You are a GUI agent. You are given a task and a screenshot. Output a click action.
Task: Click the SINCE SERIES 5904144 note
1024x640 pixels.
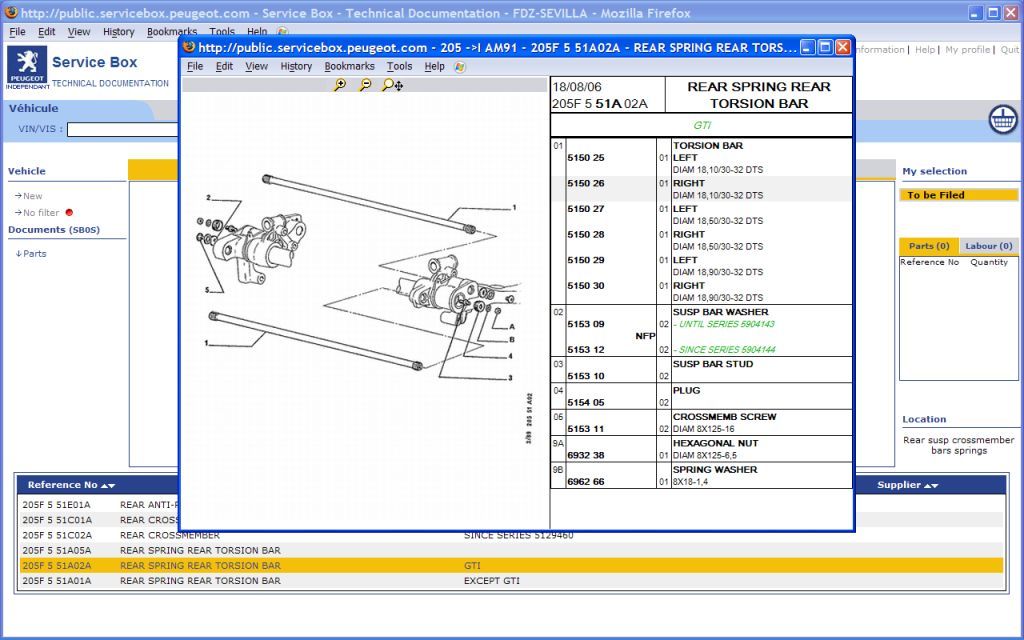pos(724,350)
